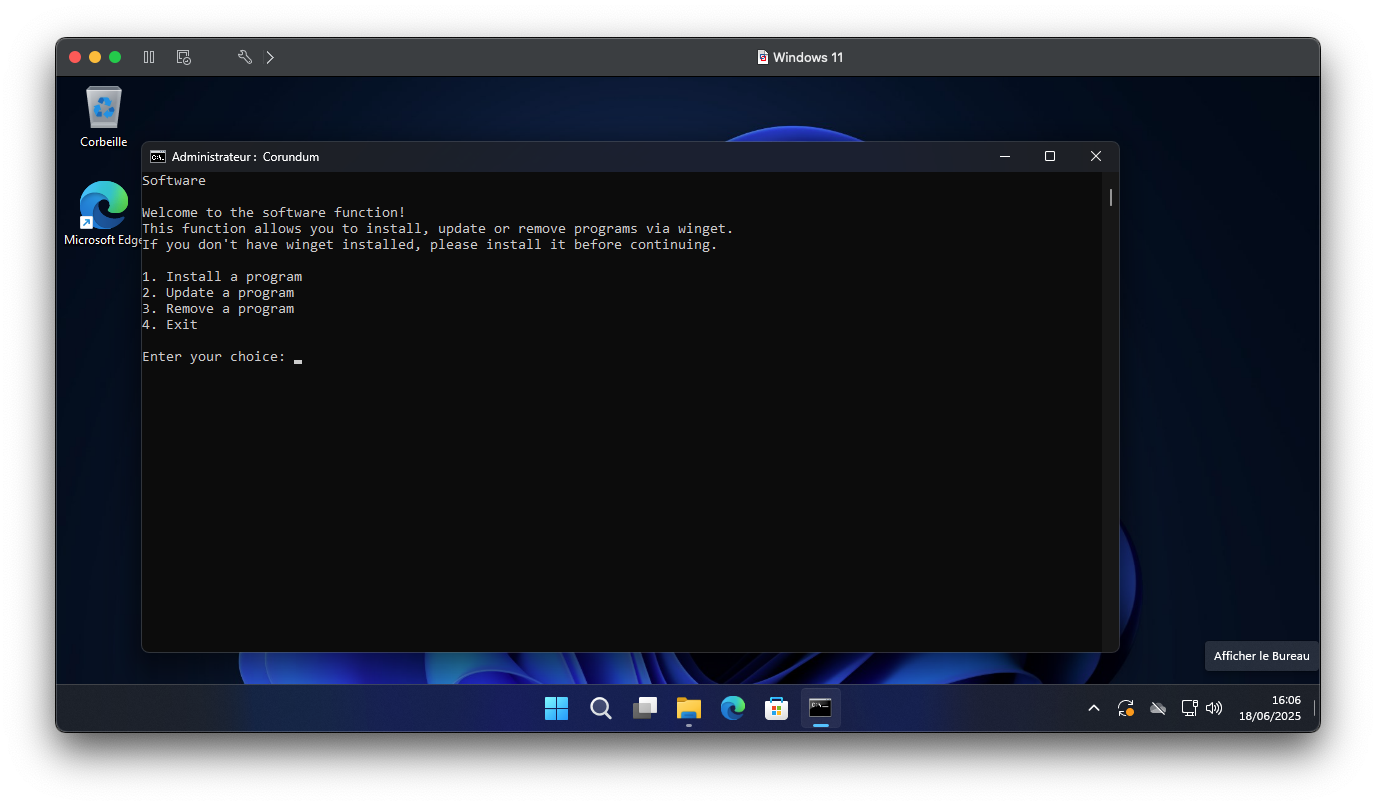Pause the virtual machine from the toolbar

(x=149, y=57)
